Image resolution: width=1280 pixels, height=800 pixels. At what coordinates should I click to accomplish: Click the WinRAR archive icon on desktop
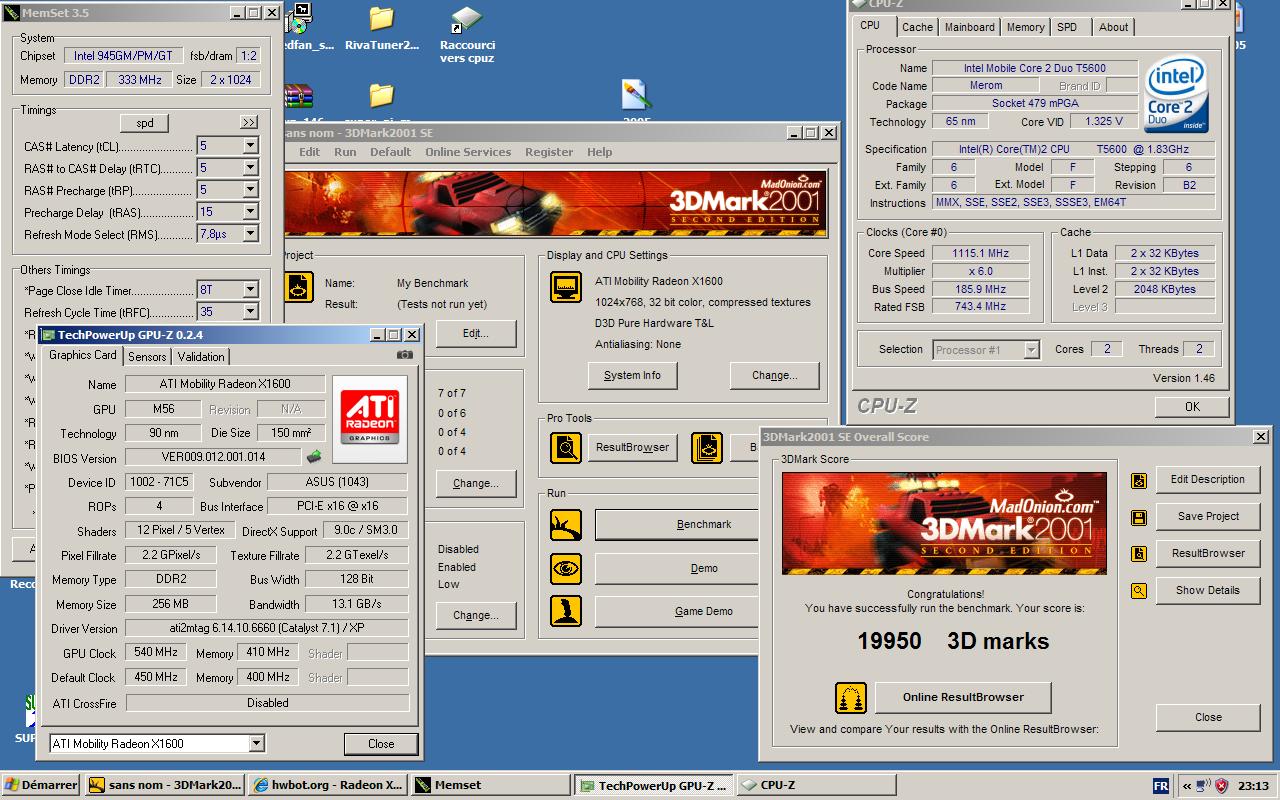pyautogui.click(x=298, y=96)
